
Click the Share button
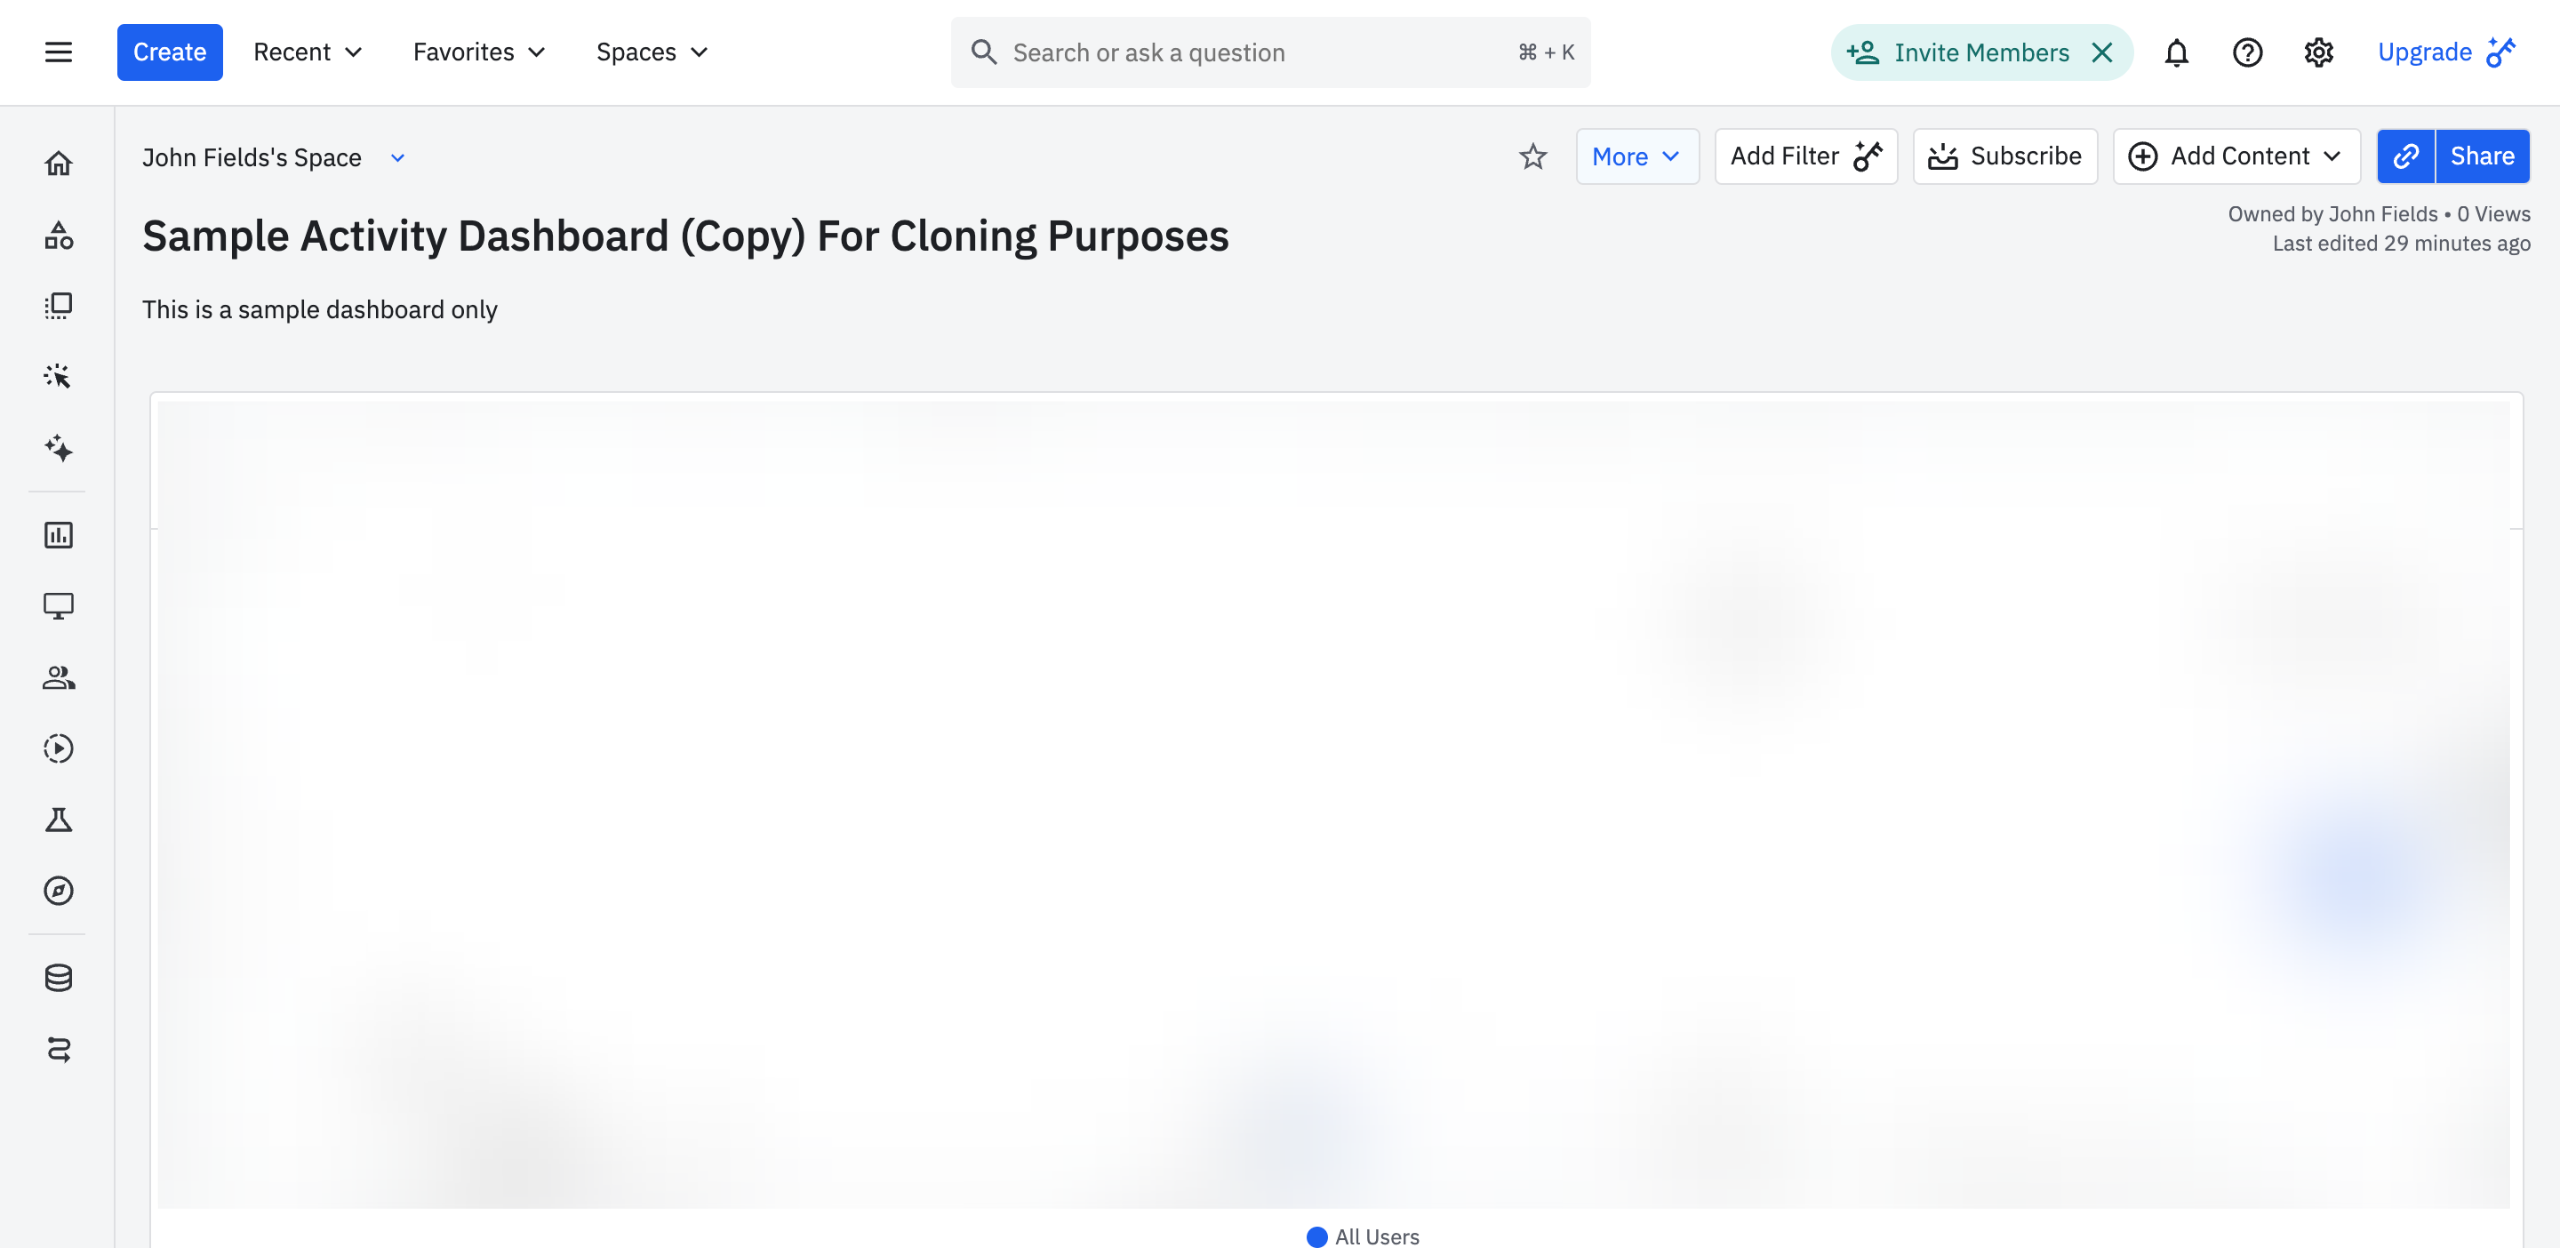pos(2482,156)
